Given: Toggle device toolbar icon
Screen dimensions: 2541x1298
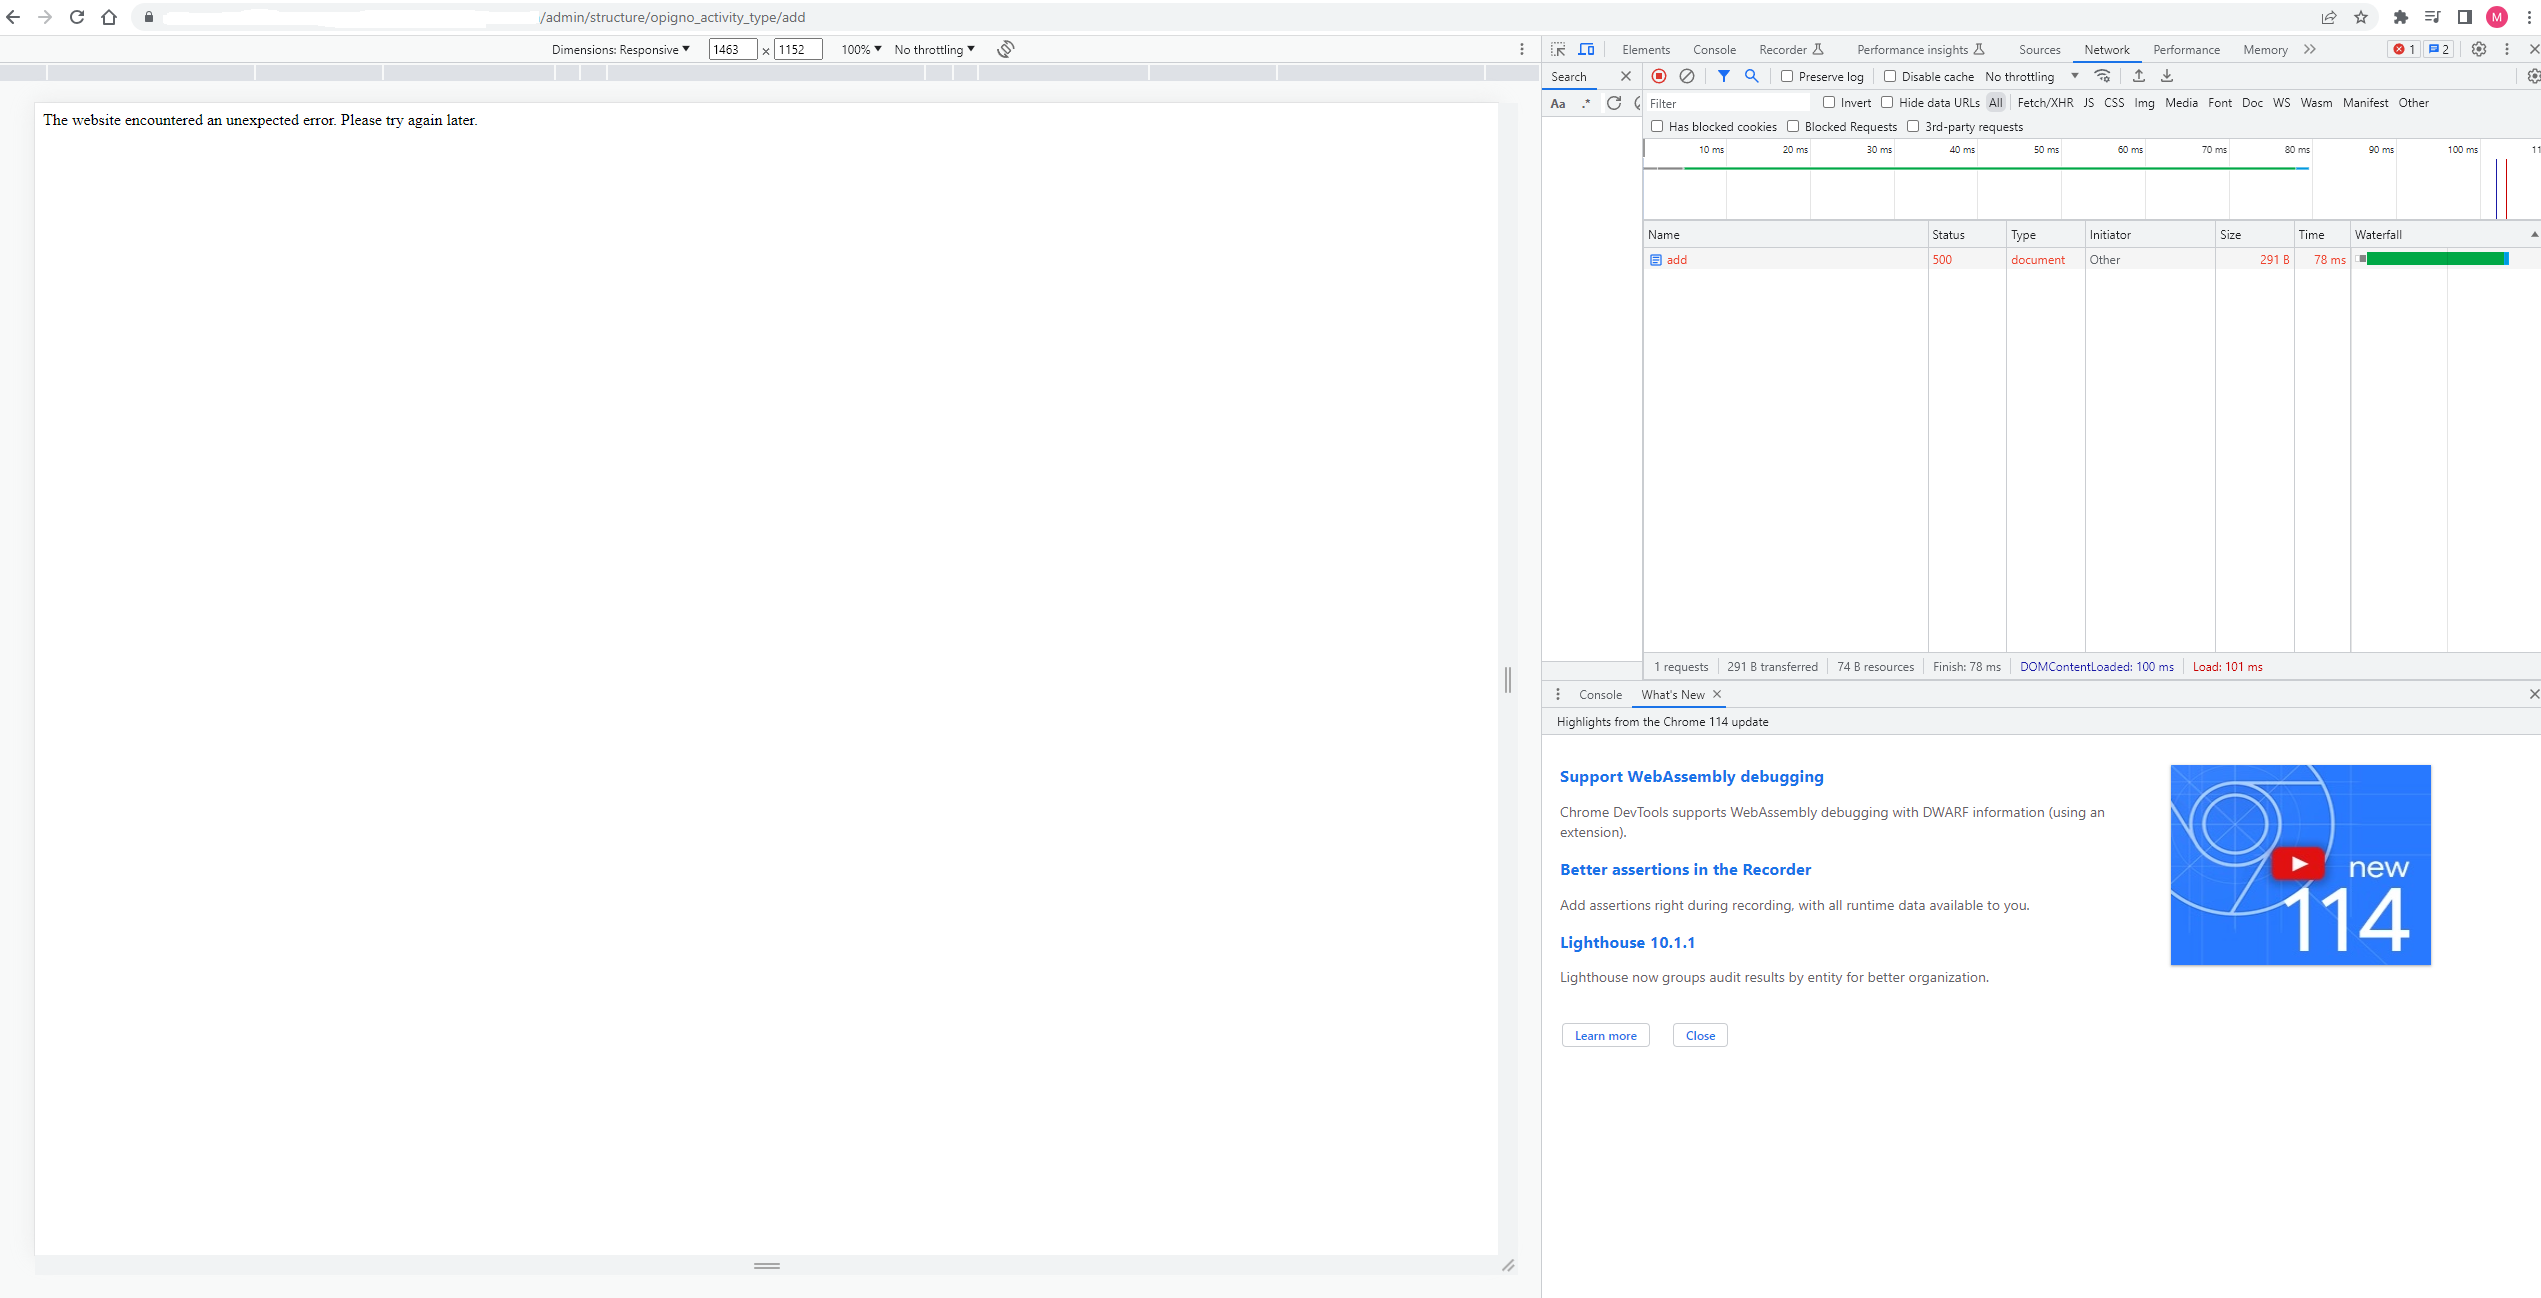Looking at the screenshot, I should 1586,49.
